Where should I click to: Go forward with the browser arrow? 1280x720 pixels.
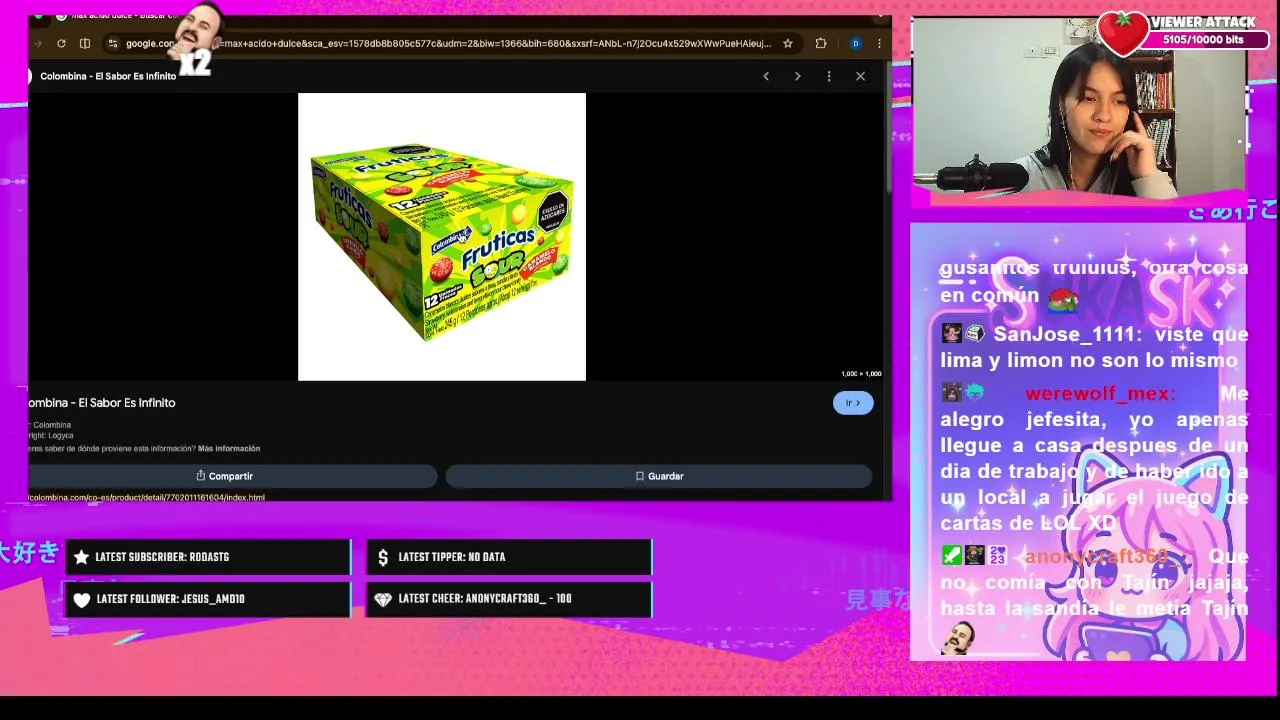(x=38, y=43)
